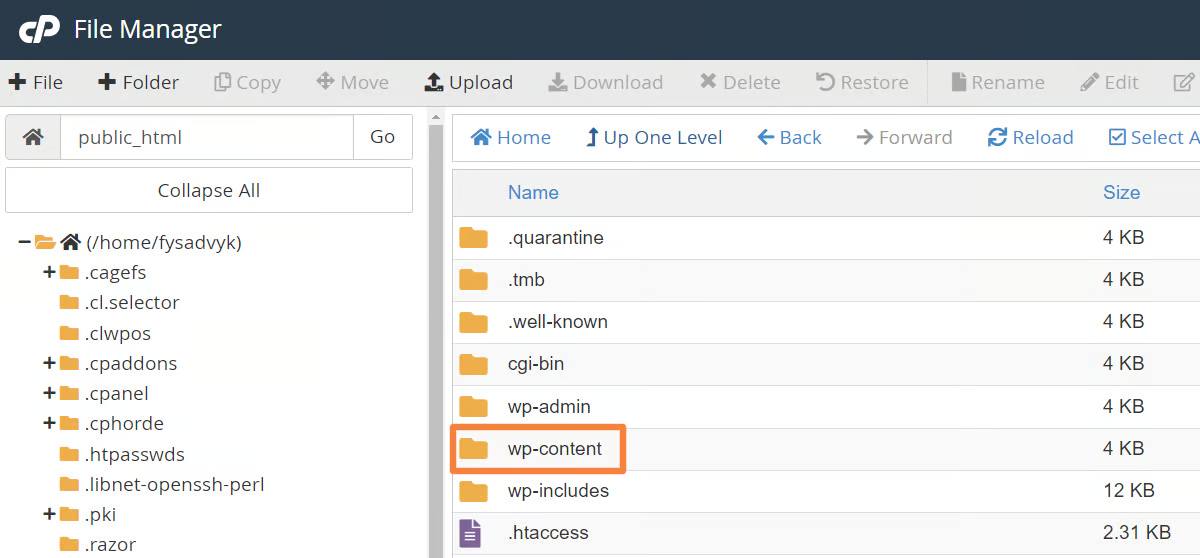Create a new file with +File
The width and height of the screenshot is (1200, 558).
[x=35, y=82]
